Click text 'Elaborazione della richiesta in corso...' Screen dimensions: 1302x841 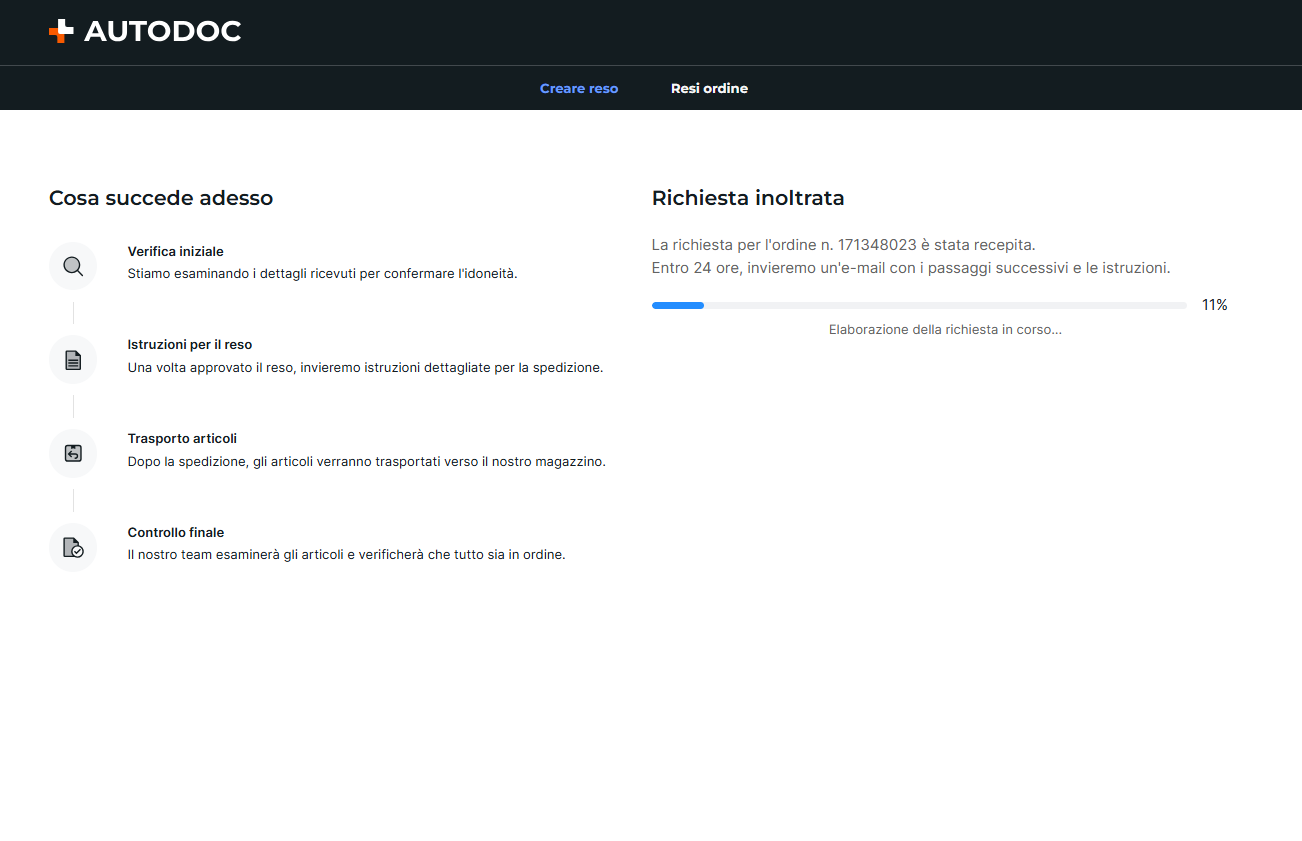(945, 329)
